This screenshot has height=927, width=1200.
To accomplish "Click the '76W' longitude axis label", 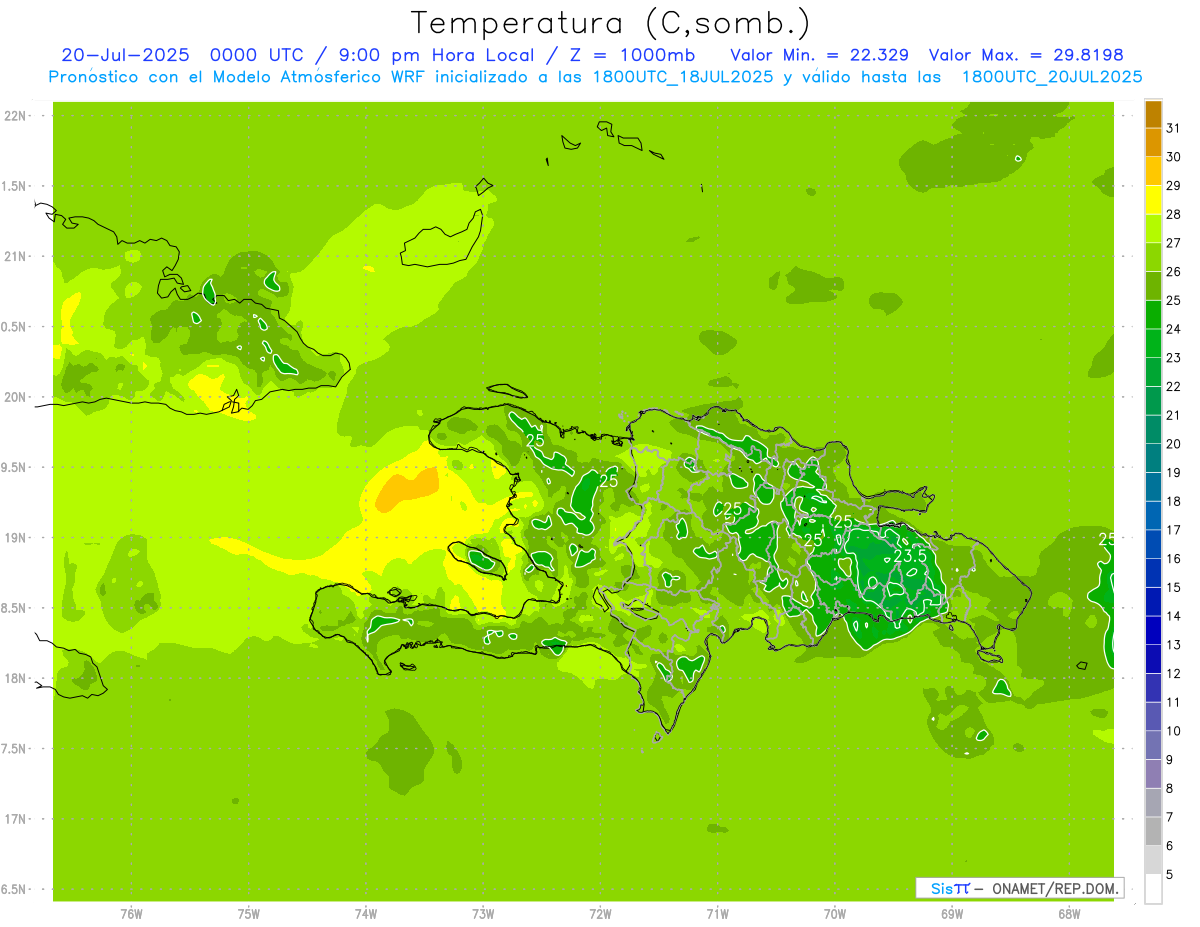I will pos(131,914).
